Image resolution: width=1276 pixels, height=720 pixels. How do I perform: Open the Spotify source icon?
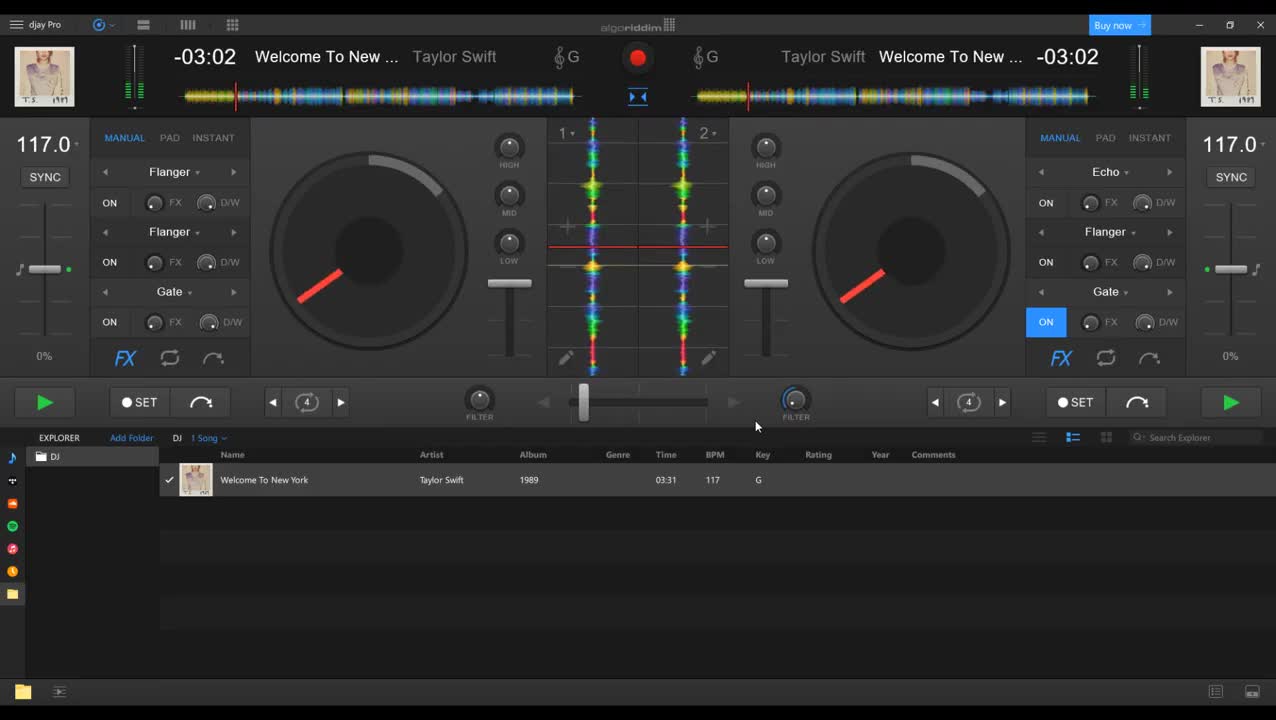(13, 526)
